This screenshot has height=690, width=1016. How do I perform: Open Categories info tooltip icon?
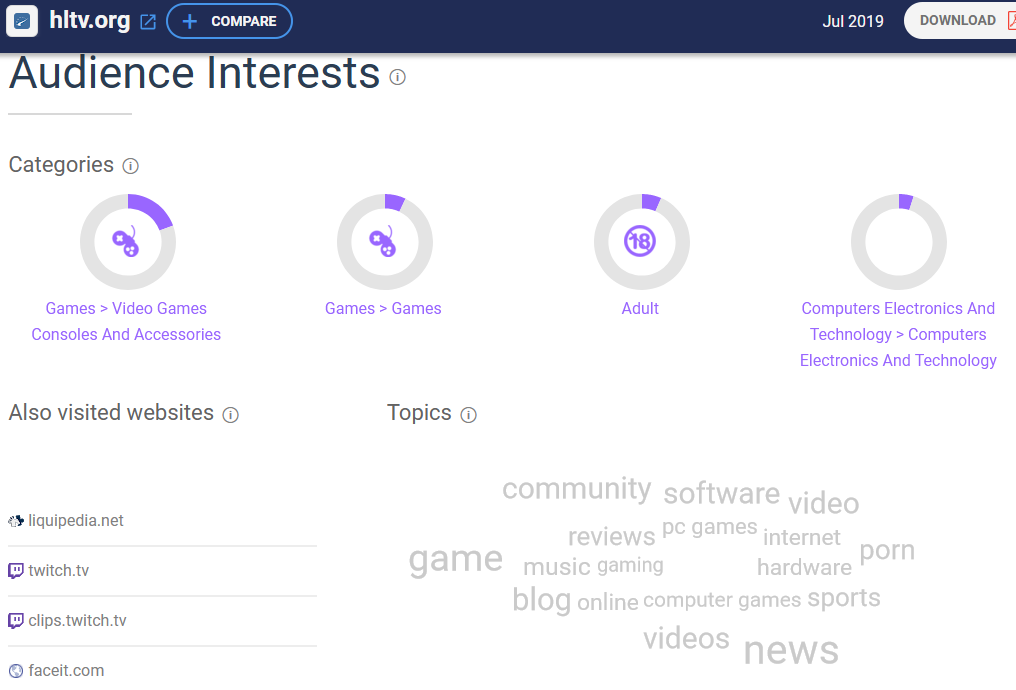click(130, 167)
